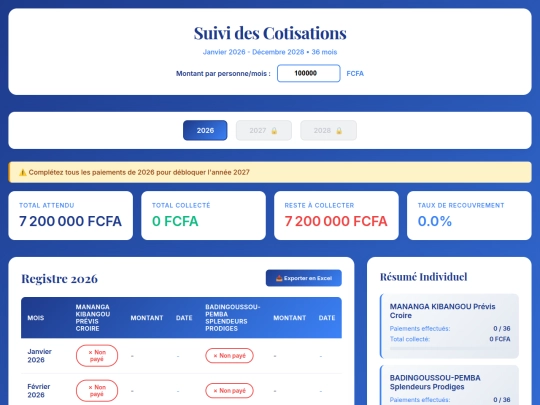The image size is (540, 405).
Task: Open the locked 2027 year tab
Action: point(263,131)
